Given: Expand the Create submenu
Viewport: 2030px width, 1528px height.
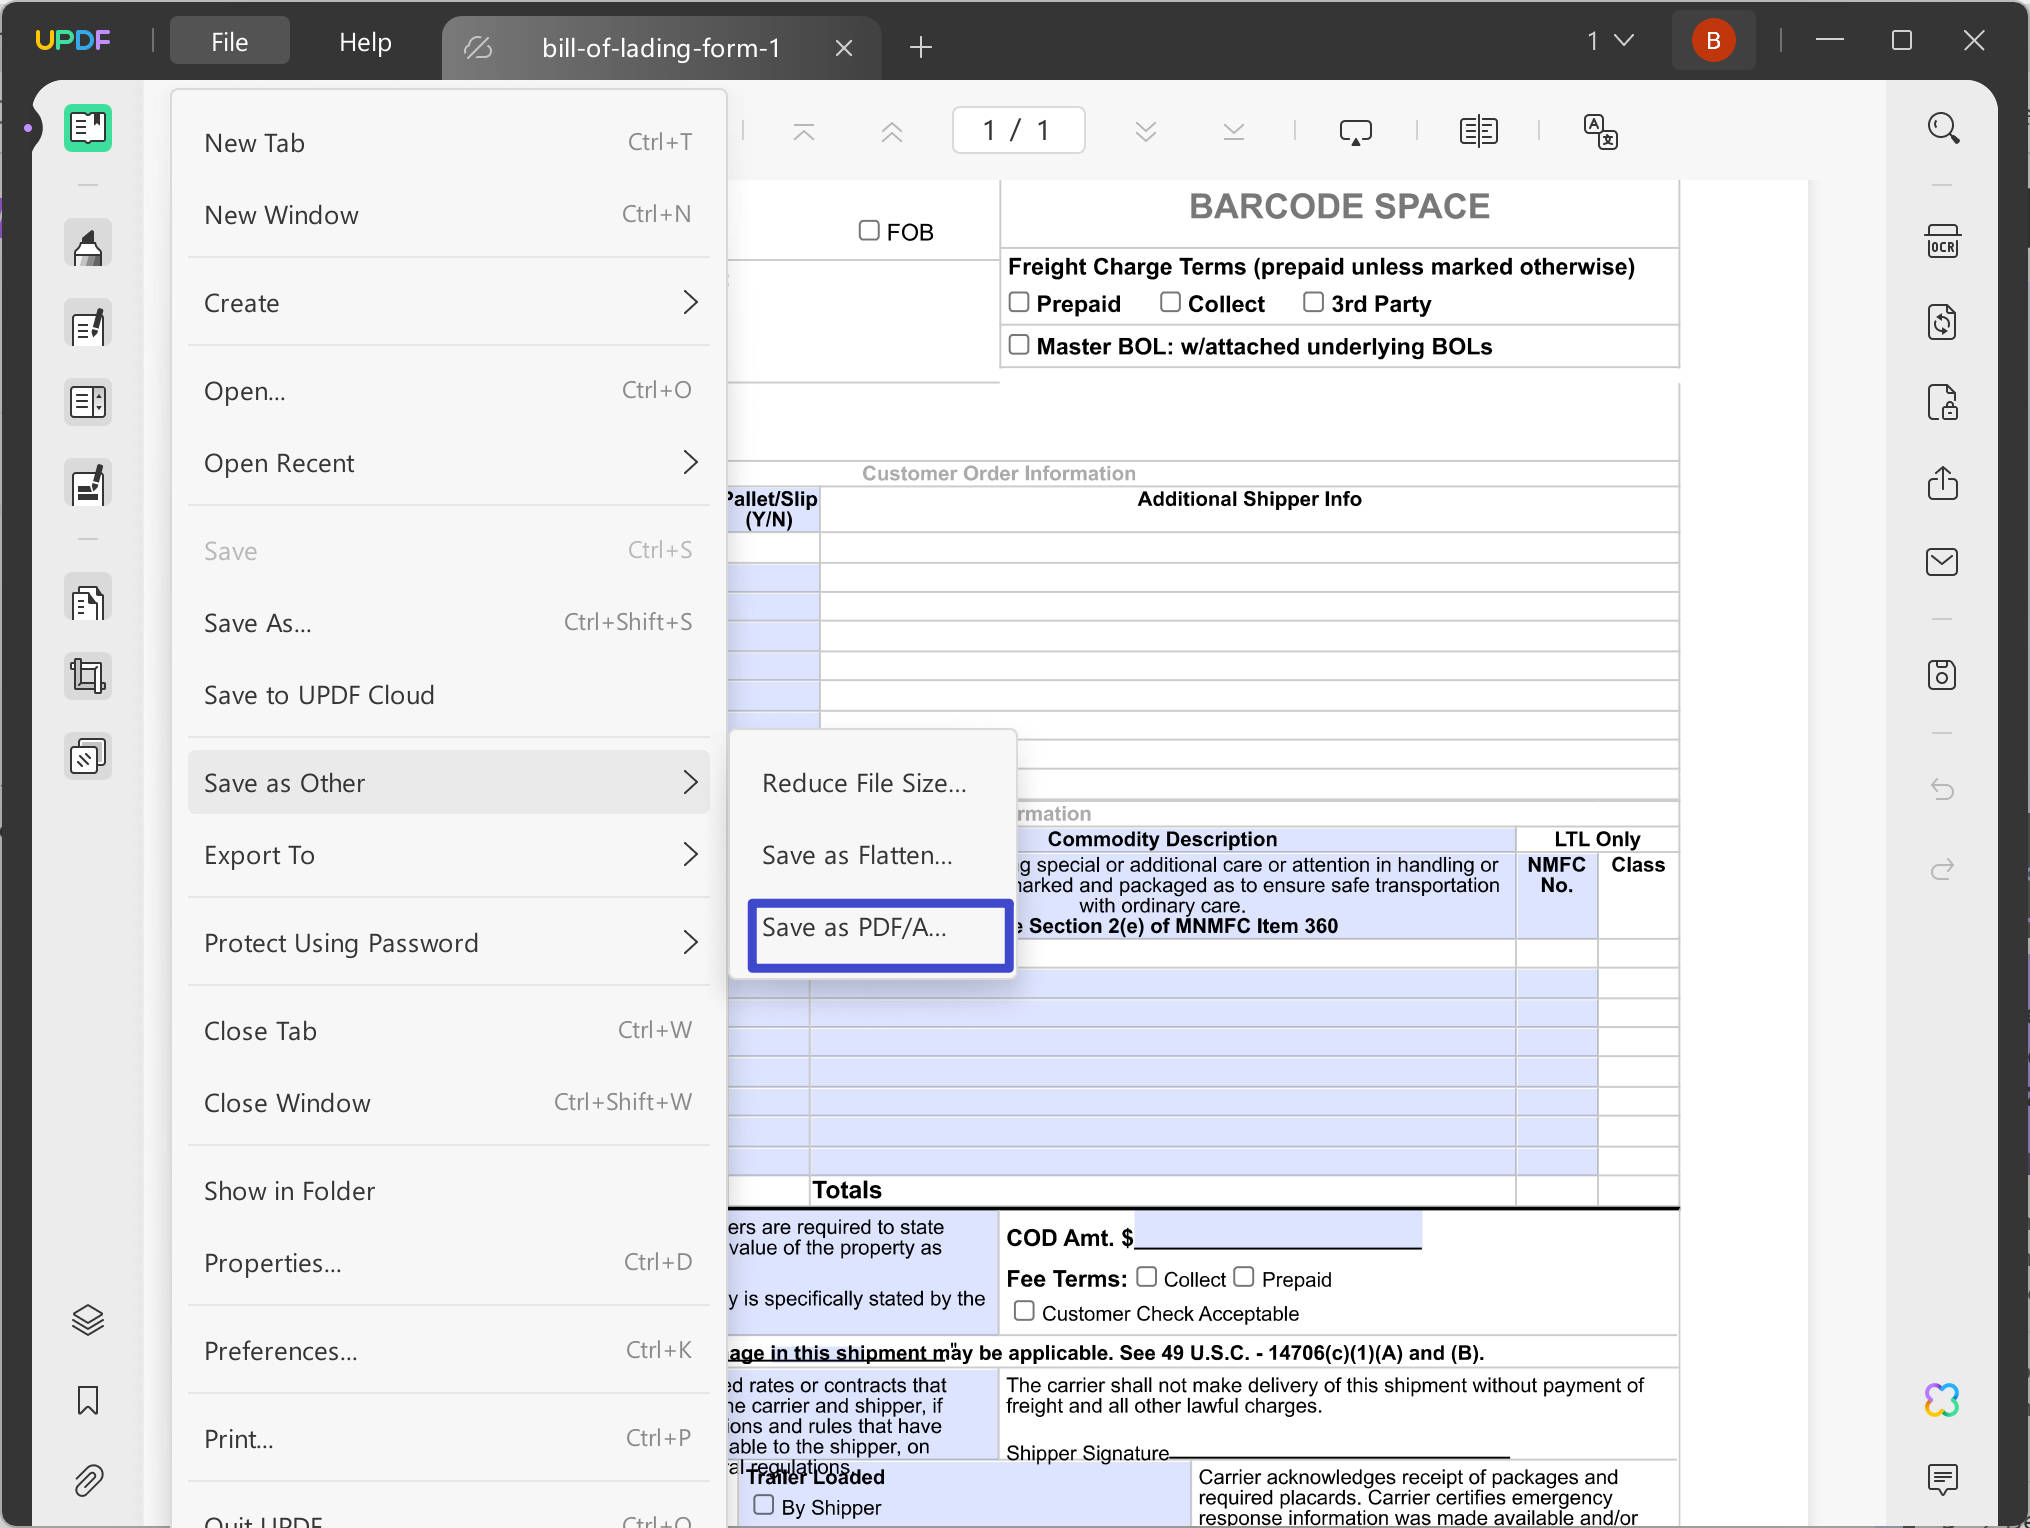Looking at the screenshot, I should coord(449,302).
